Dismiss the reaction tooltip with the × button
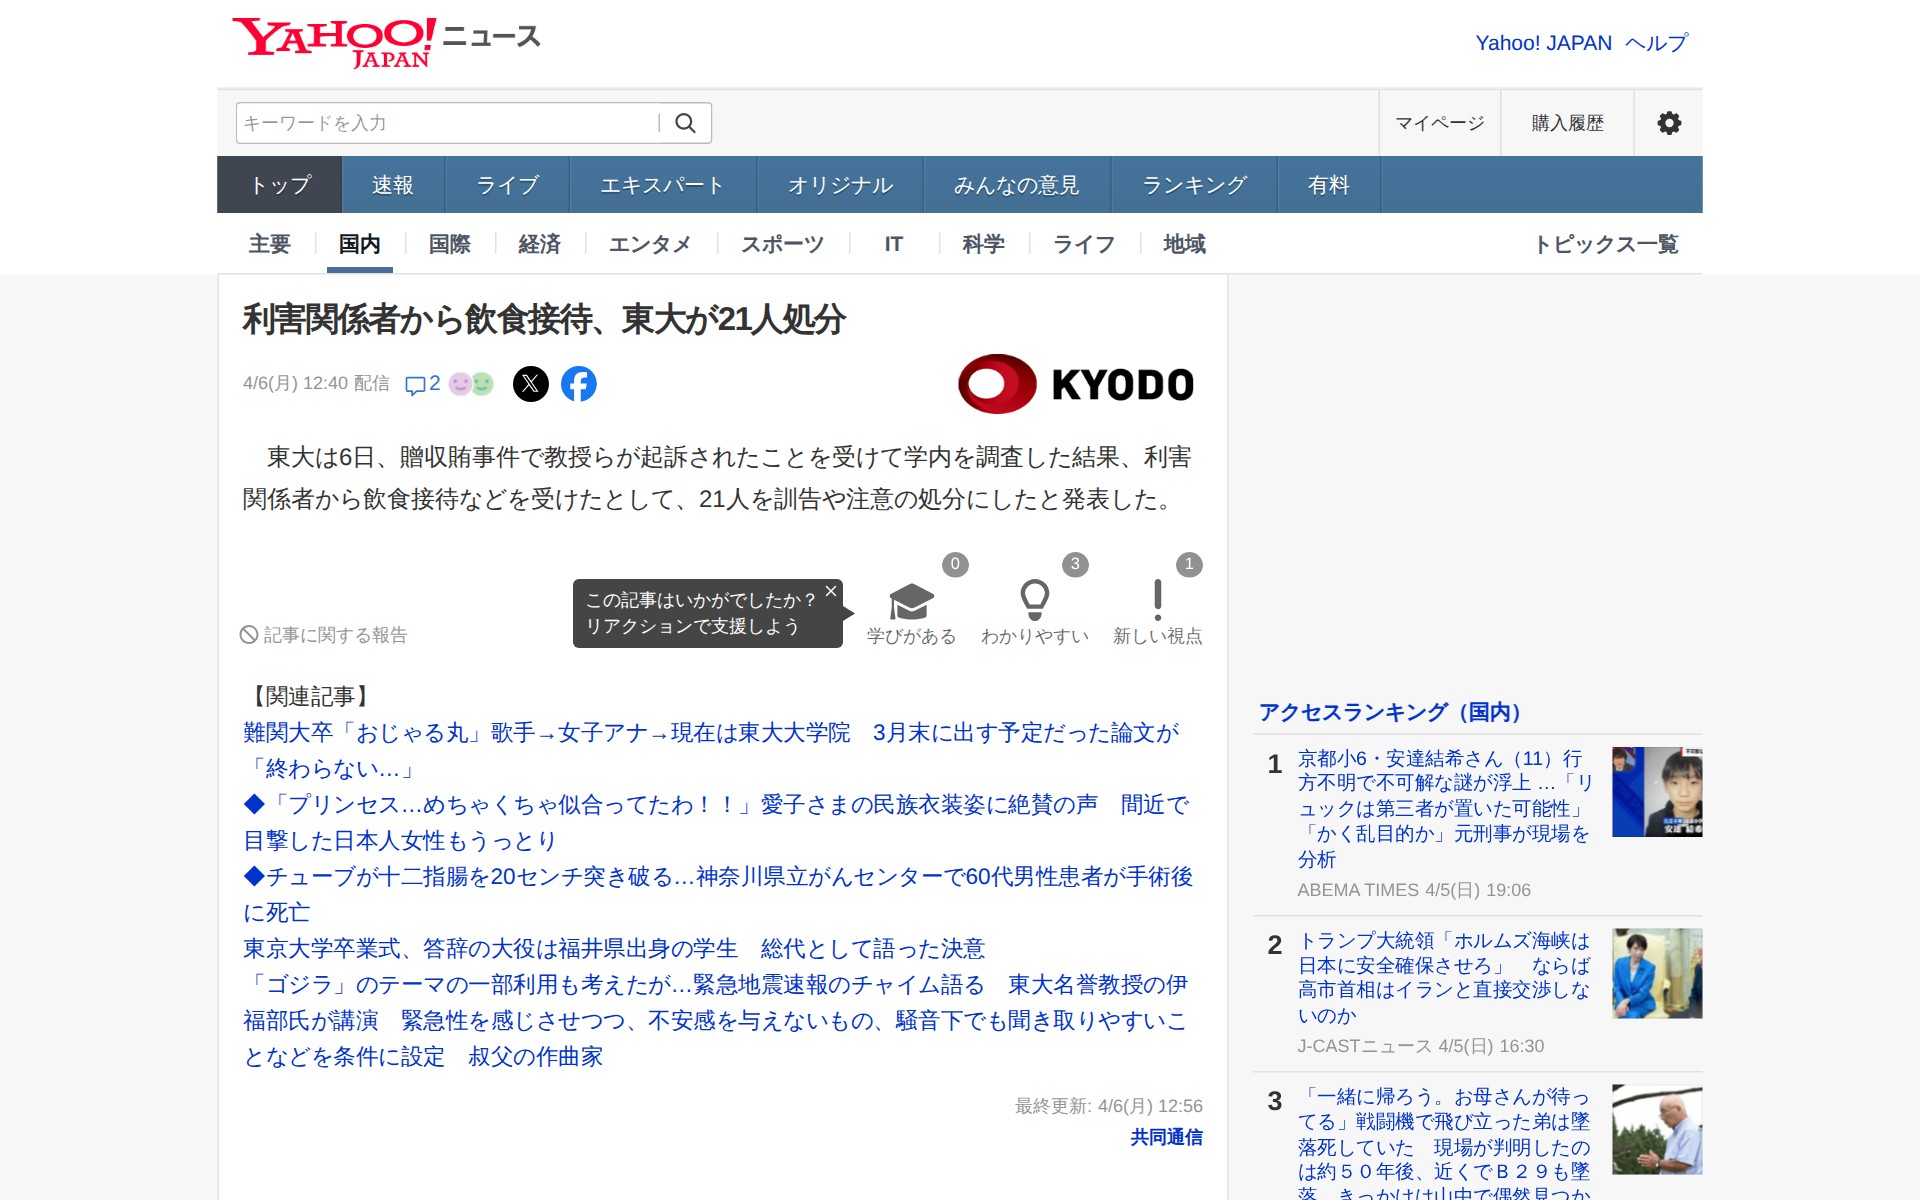The height and width of the screenshot is (1200, 1920). (x=829, y=591)
